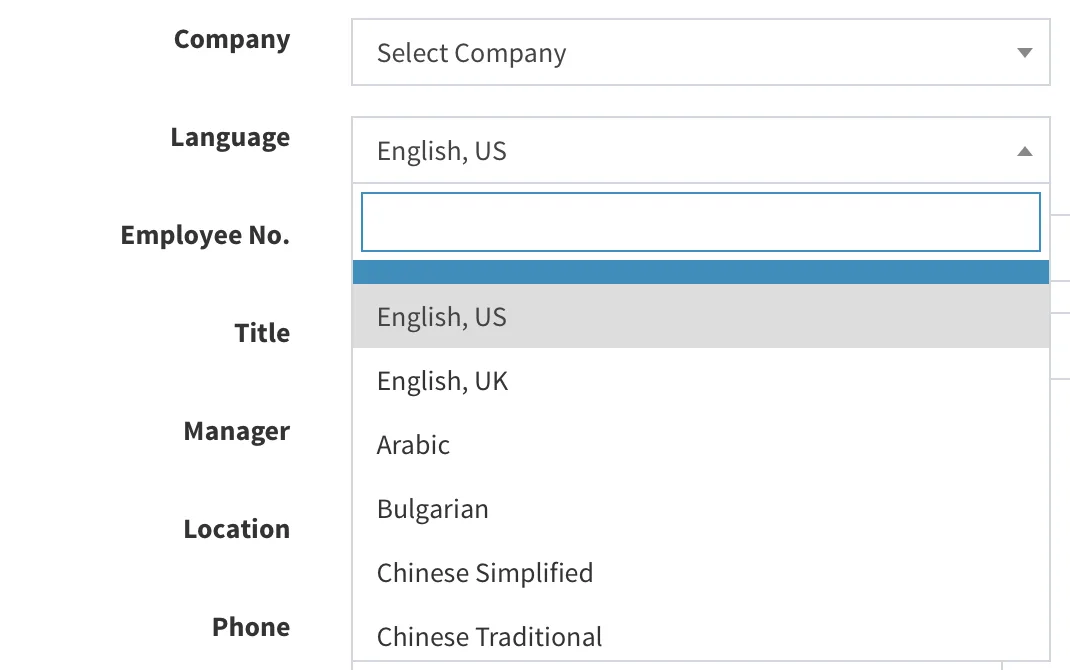1070x670 pixels.
Task: Choose English, US from the list
Action: 701,316
